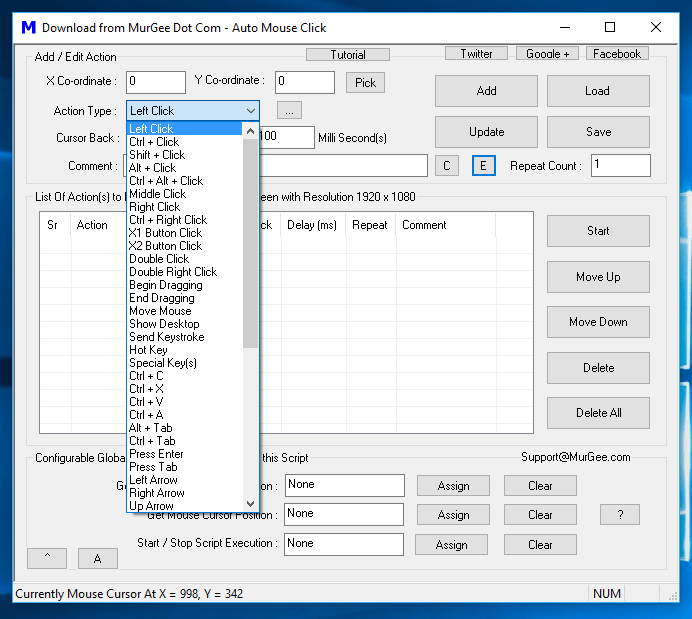Click the MurGee M logo icon

29,27
